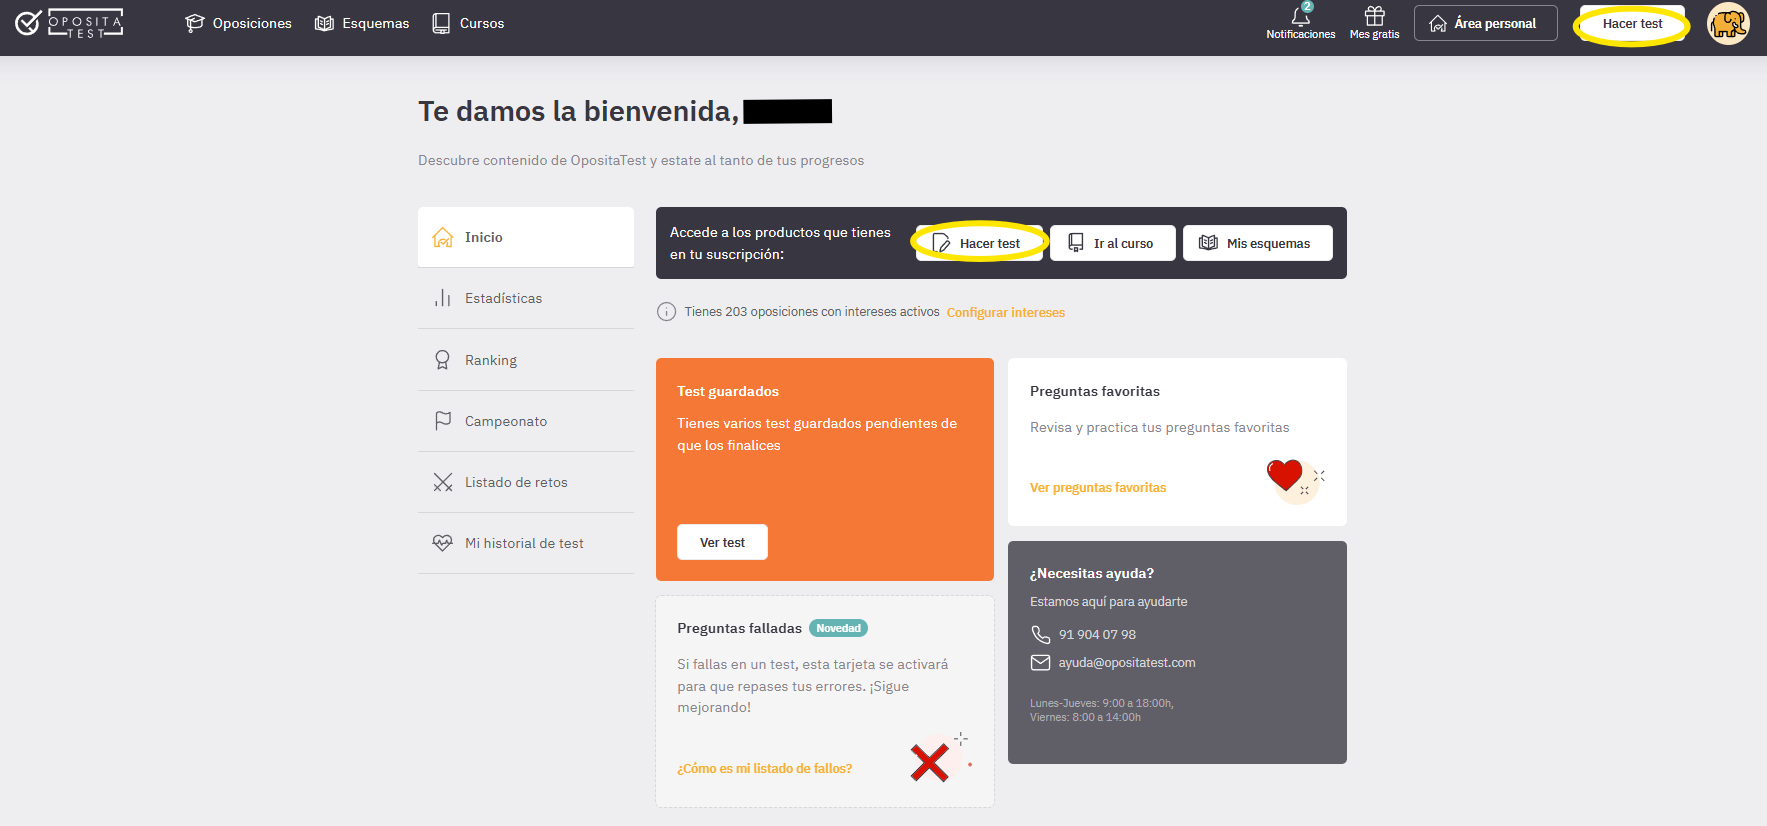Open the elephant profile avatar
Viewport: 1767px width, 826px height.
point(1728,23)
